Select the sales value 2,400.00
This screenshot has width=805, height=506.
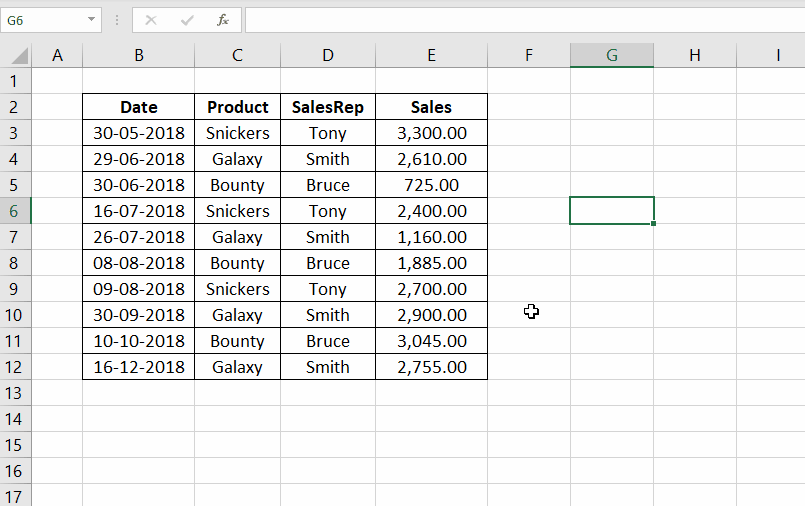[x=432, y=211]
